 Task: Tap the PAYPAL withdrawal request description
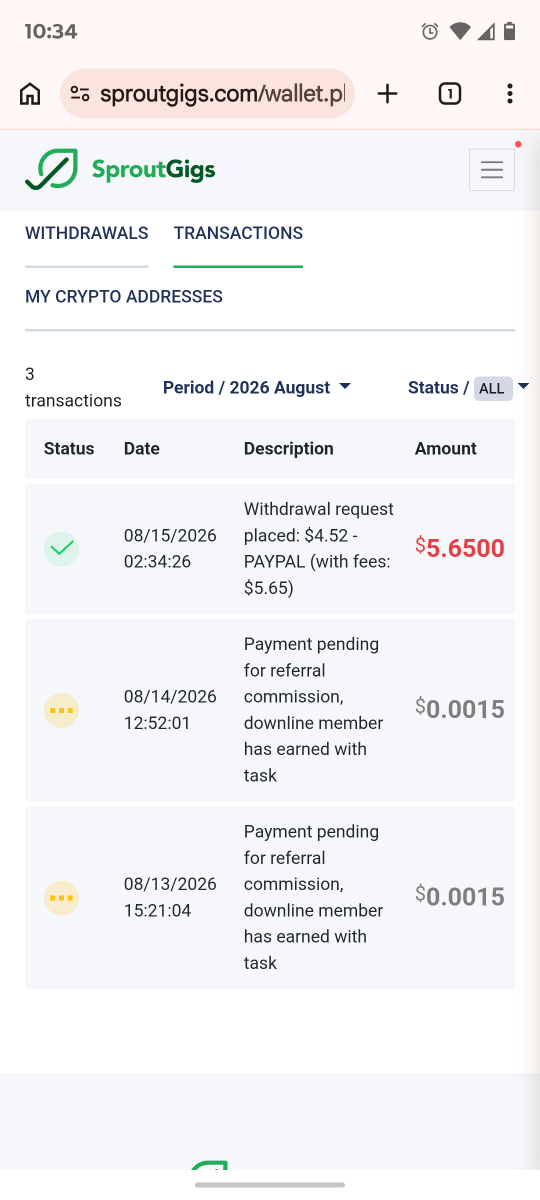(x=319, y=548)
